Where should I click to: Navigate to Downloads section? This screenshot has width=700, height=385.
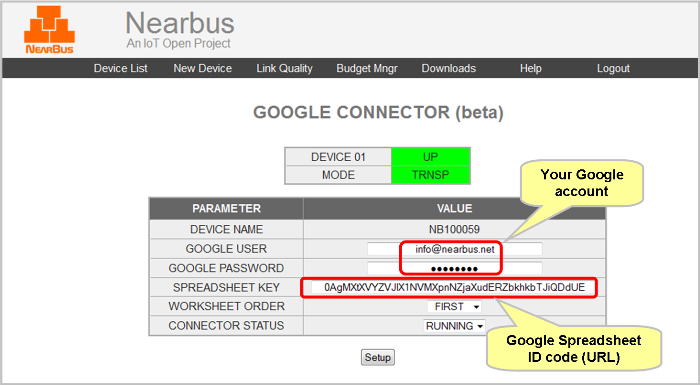point(449,68)
